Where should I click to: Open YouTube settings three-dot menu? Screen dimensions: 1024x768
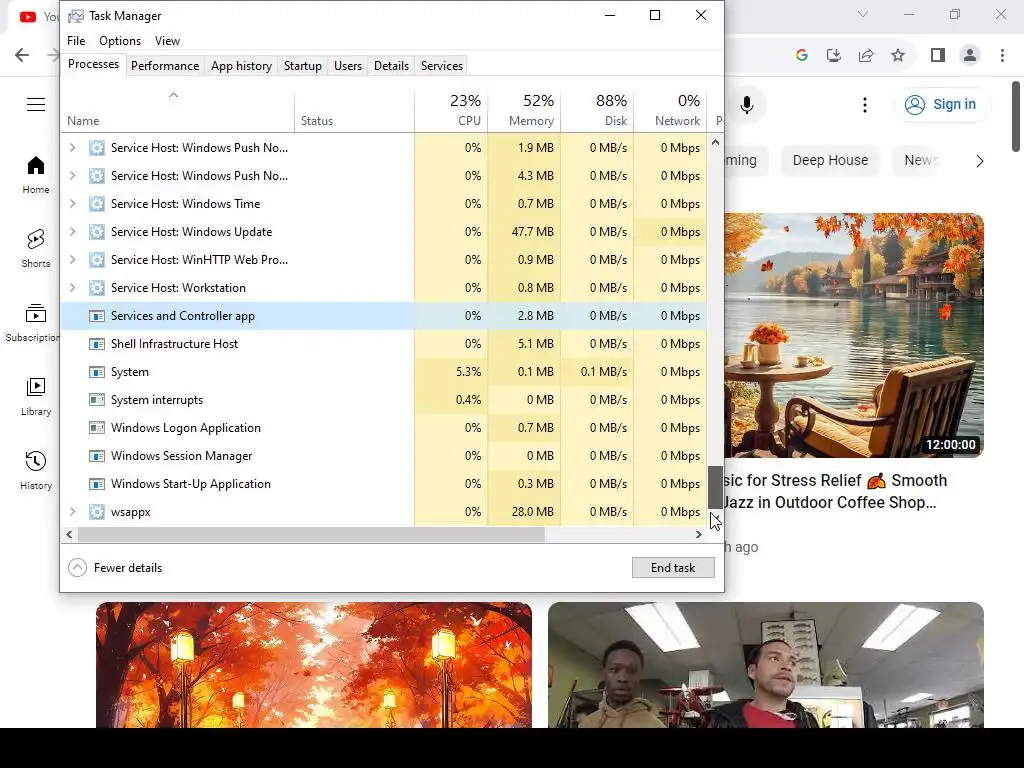point(865,104)
